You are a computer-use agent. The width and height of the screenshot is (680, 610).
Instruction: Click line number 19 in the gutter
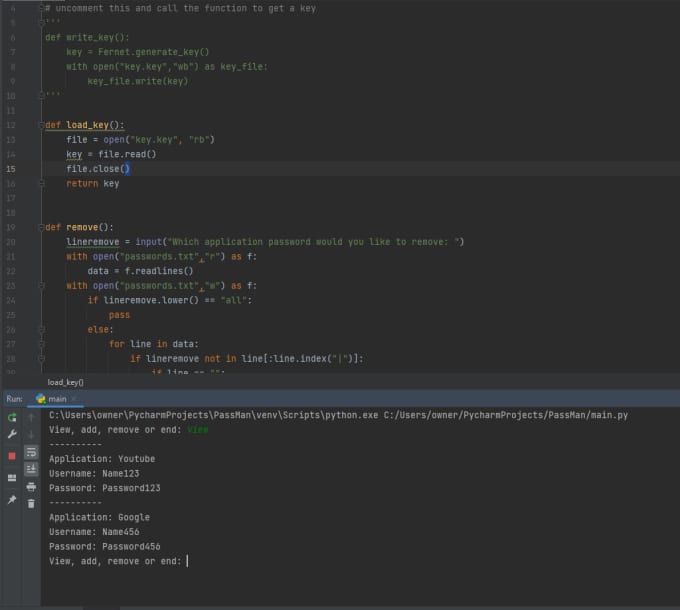click(x=11, y=227)
